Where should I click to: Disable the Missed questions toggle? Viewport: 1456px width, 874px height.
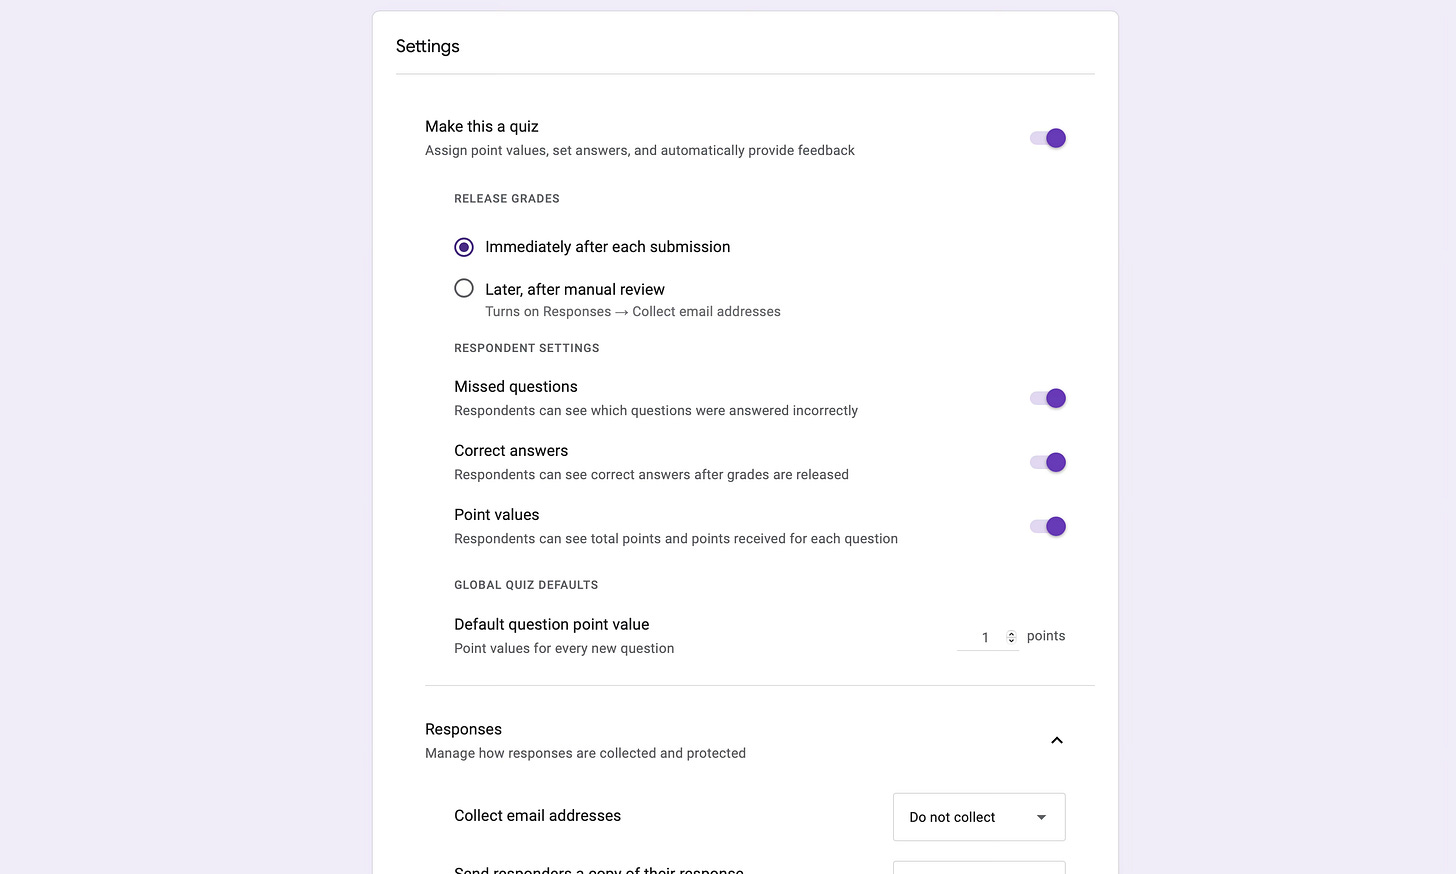coord(1048,398)
